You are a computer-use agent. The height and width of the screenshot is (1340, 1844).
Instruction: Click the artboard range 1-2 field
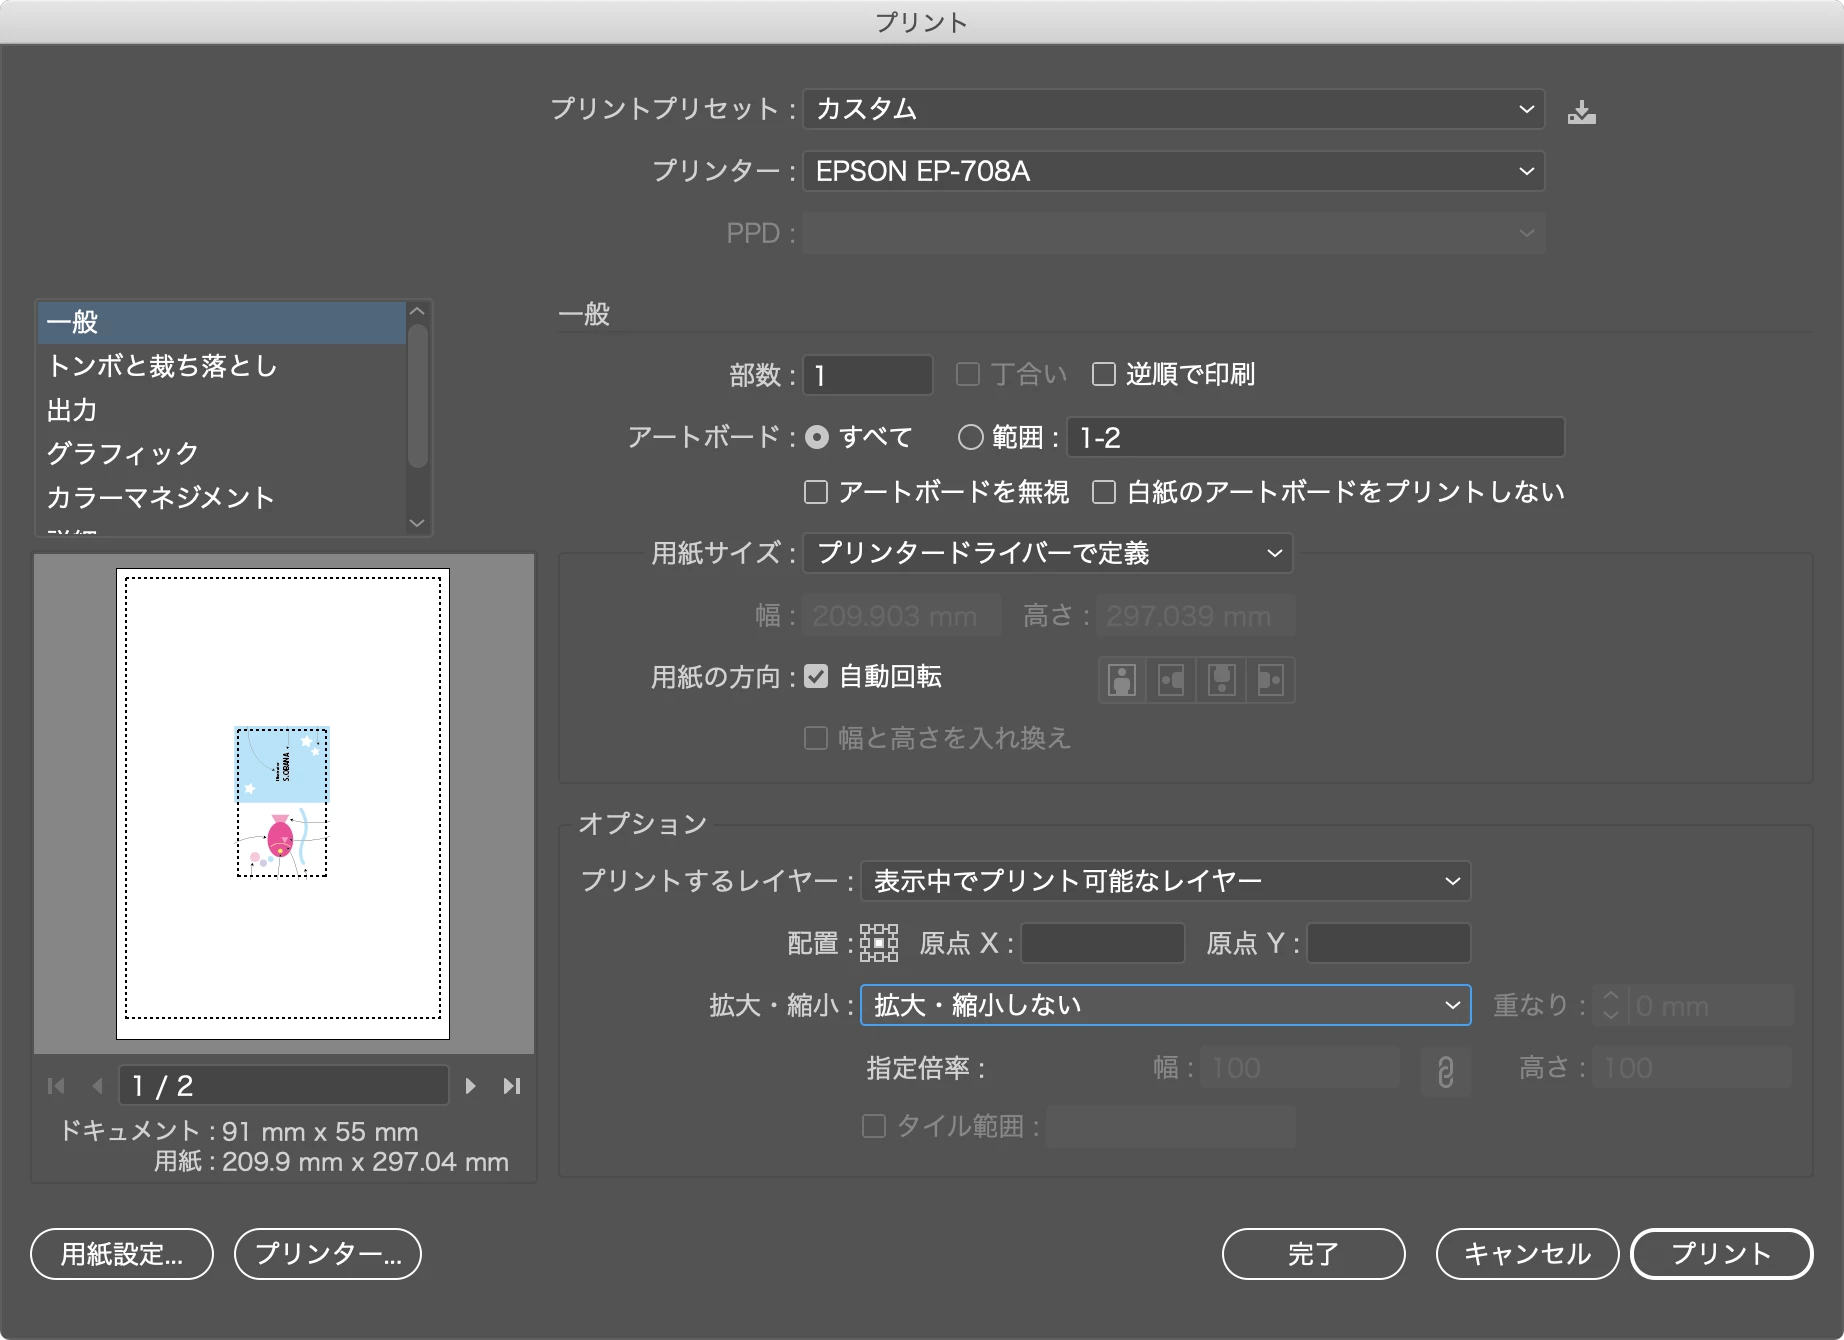(x=1316, y=437)
